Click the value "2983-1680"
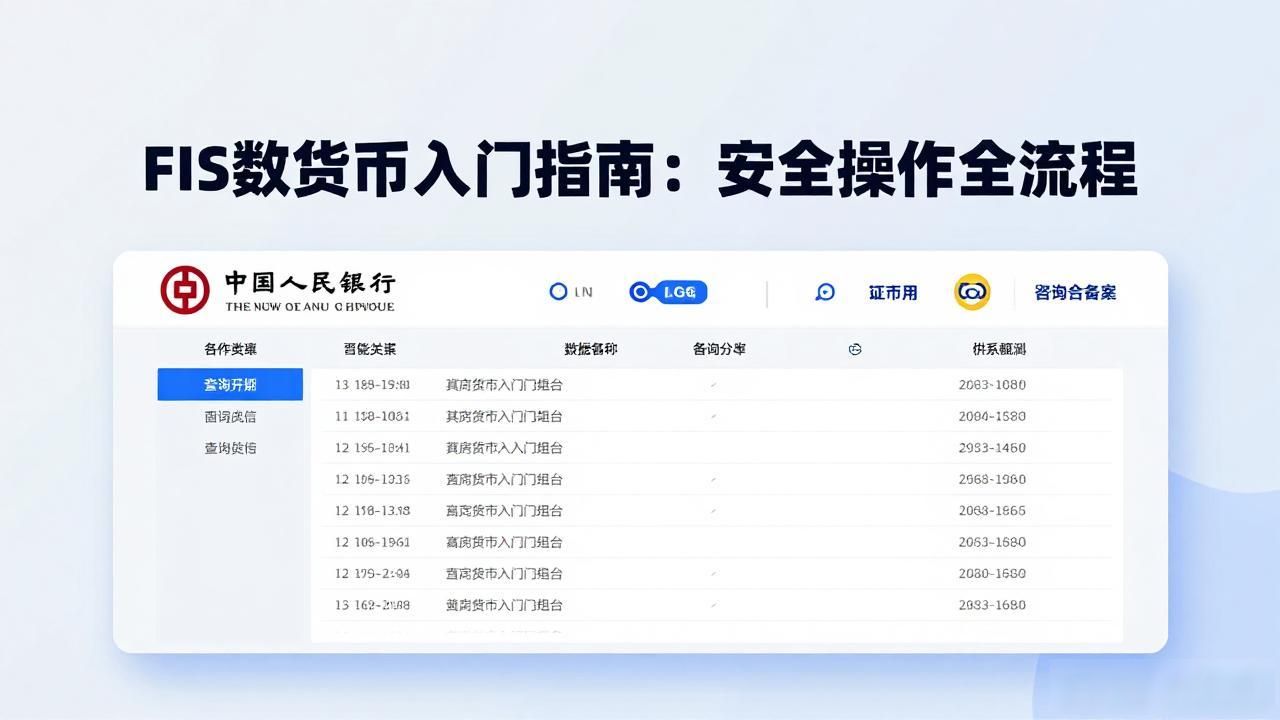This screenshot has width=1280, height=720. click(992, 605)
